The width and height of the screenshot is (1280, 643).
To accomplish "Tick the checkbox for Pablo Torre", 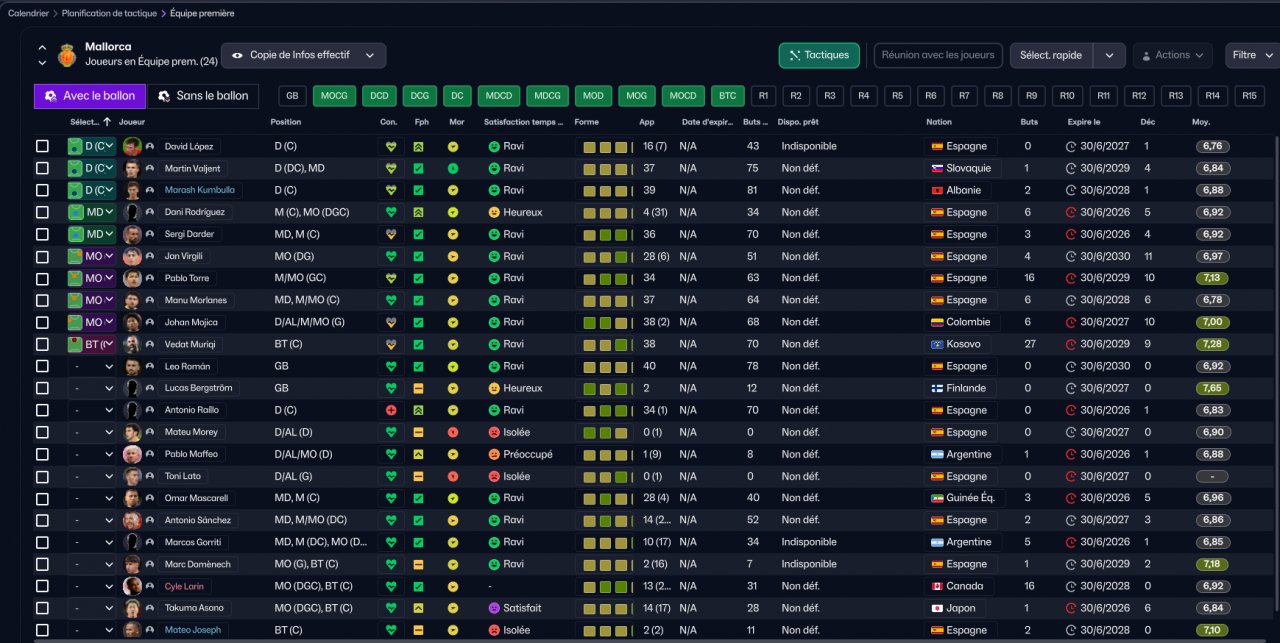I will 42,278.
